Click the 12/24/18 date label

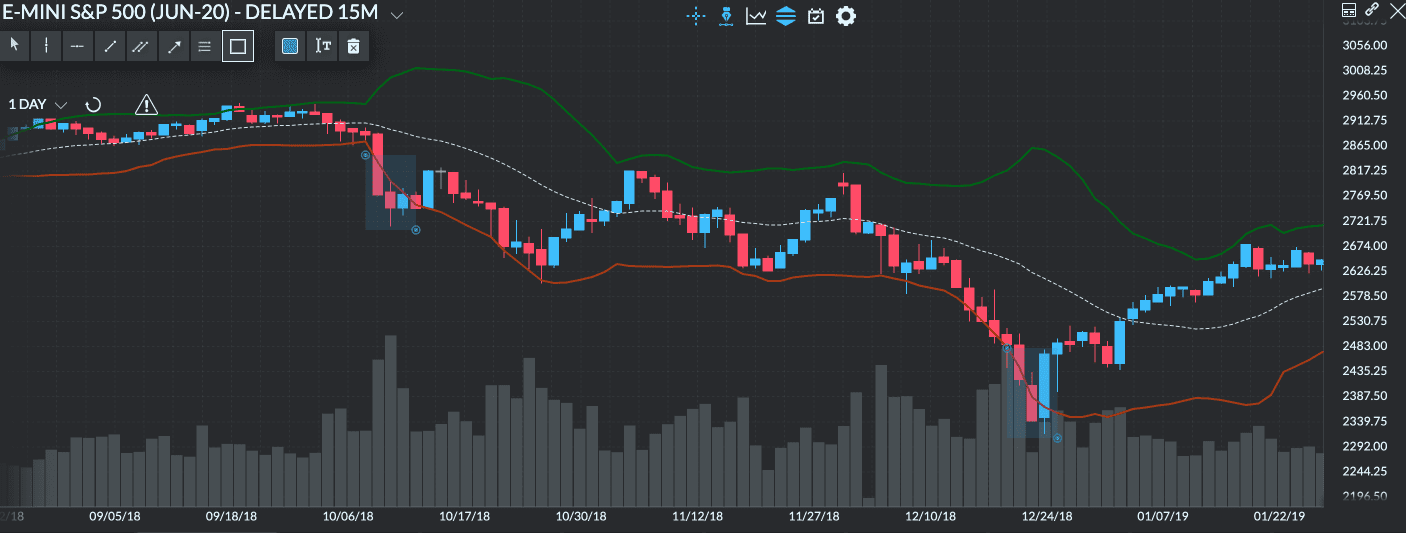1046,517
